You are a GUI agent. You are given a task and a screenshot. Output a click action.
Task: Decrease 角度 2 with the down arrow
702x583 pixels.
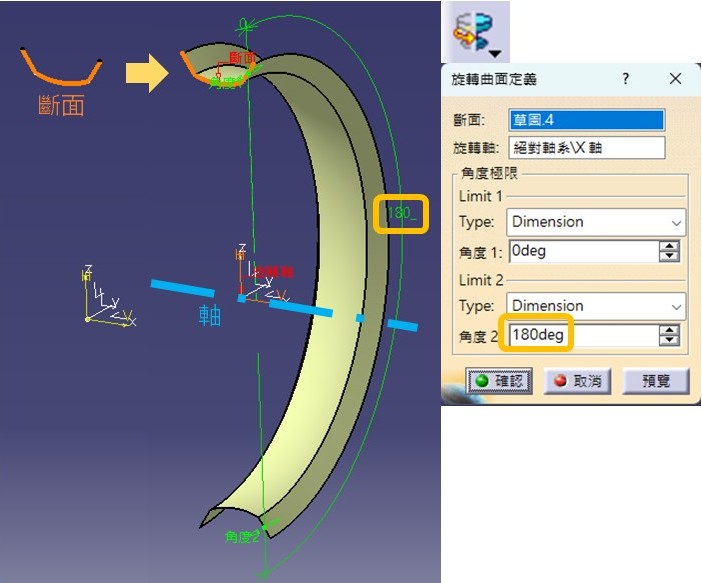tap(669, 340)
